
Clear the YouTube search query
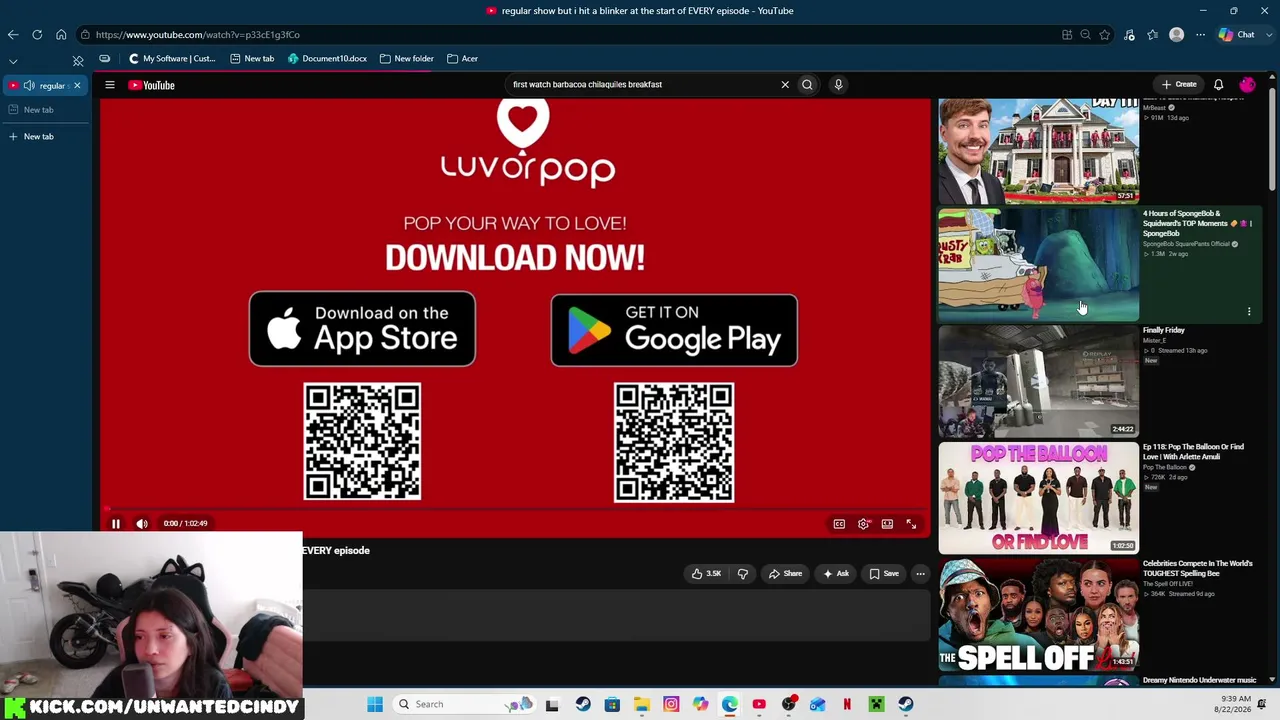click(785, 84)
